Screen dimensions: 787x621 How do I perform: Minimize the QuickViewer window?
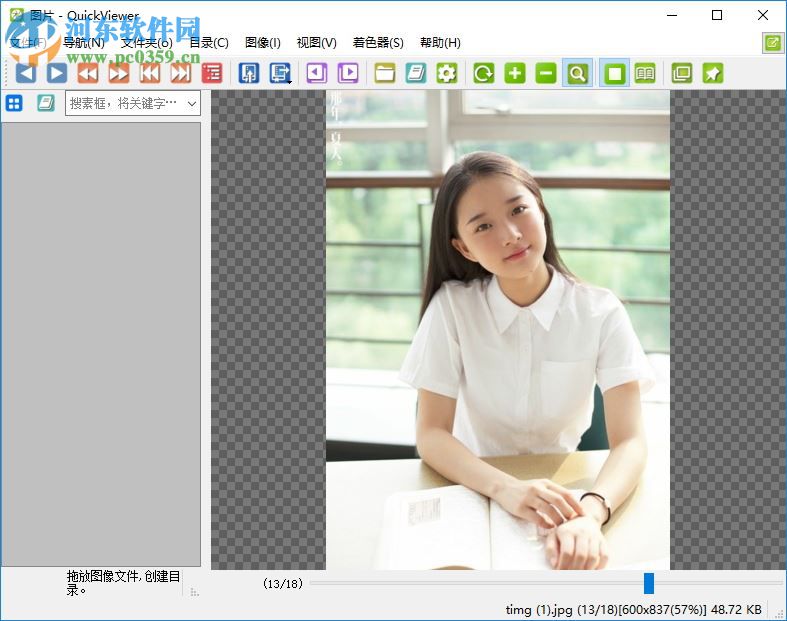tap(672, 15)
